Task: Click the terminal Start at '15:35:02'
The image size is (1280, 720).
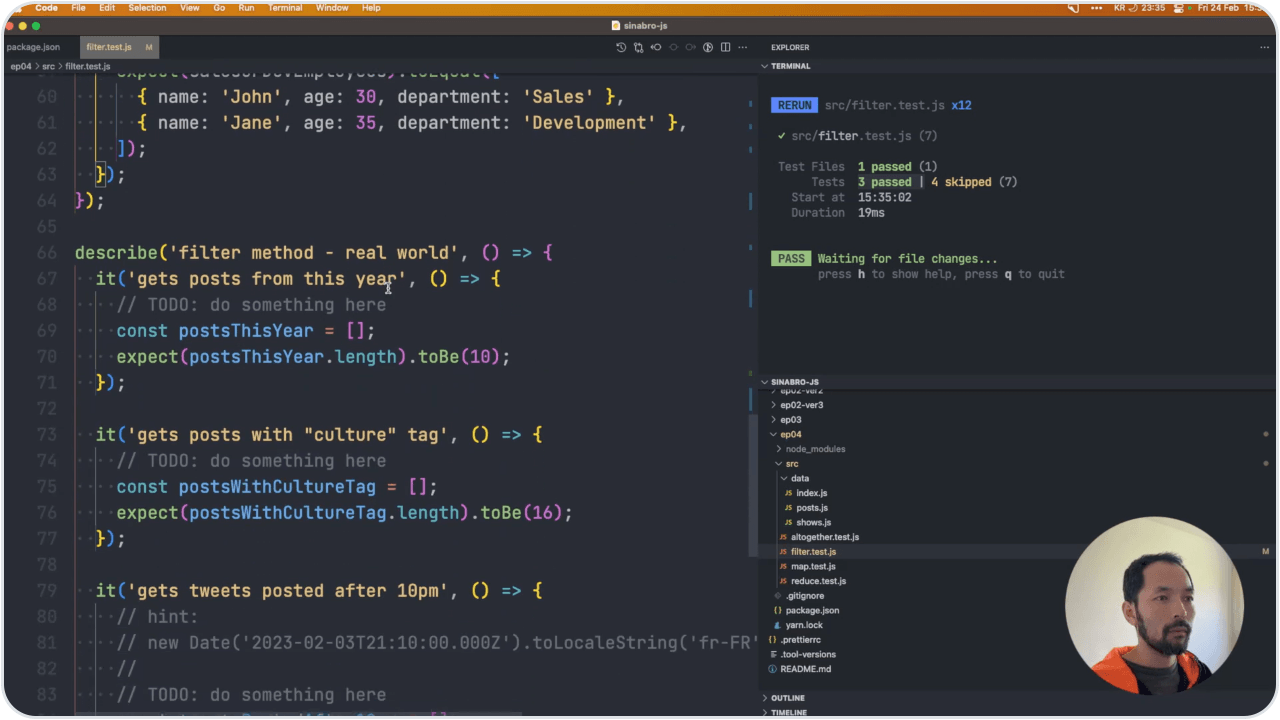Action: (x=884, y=198)
